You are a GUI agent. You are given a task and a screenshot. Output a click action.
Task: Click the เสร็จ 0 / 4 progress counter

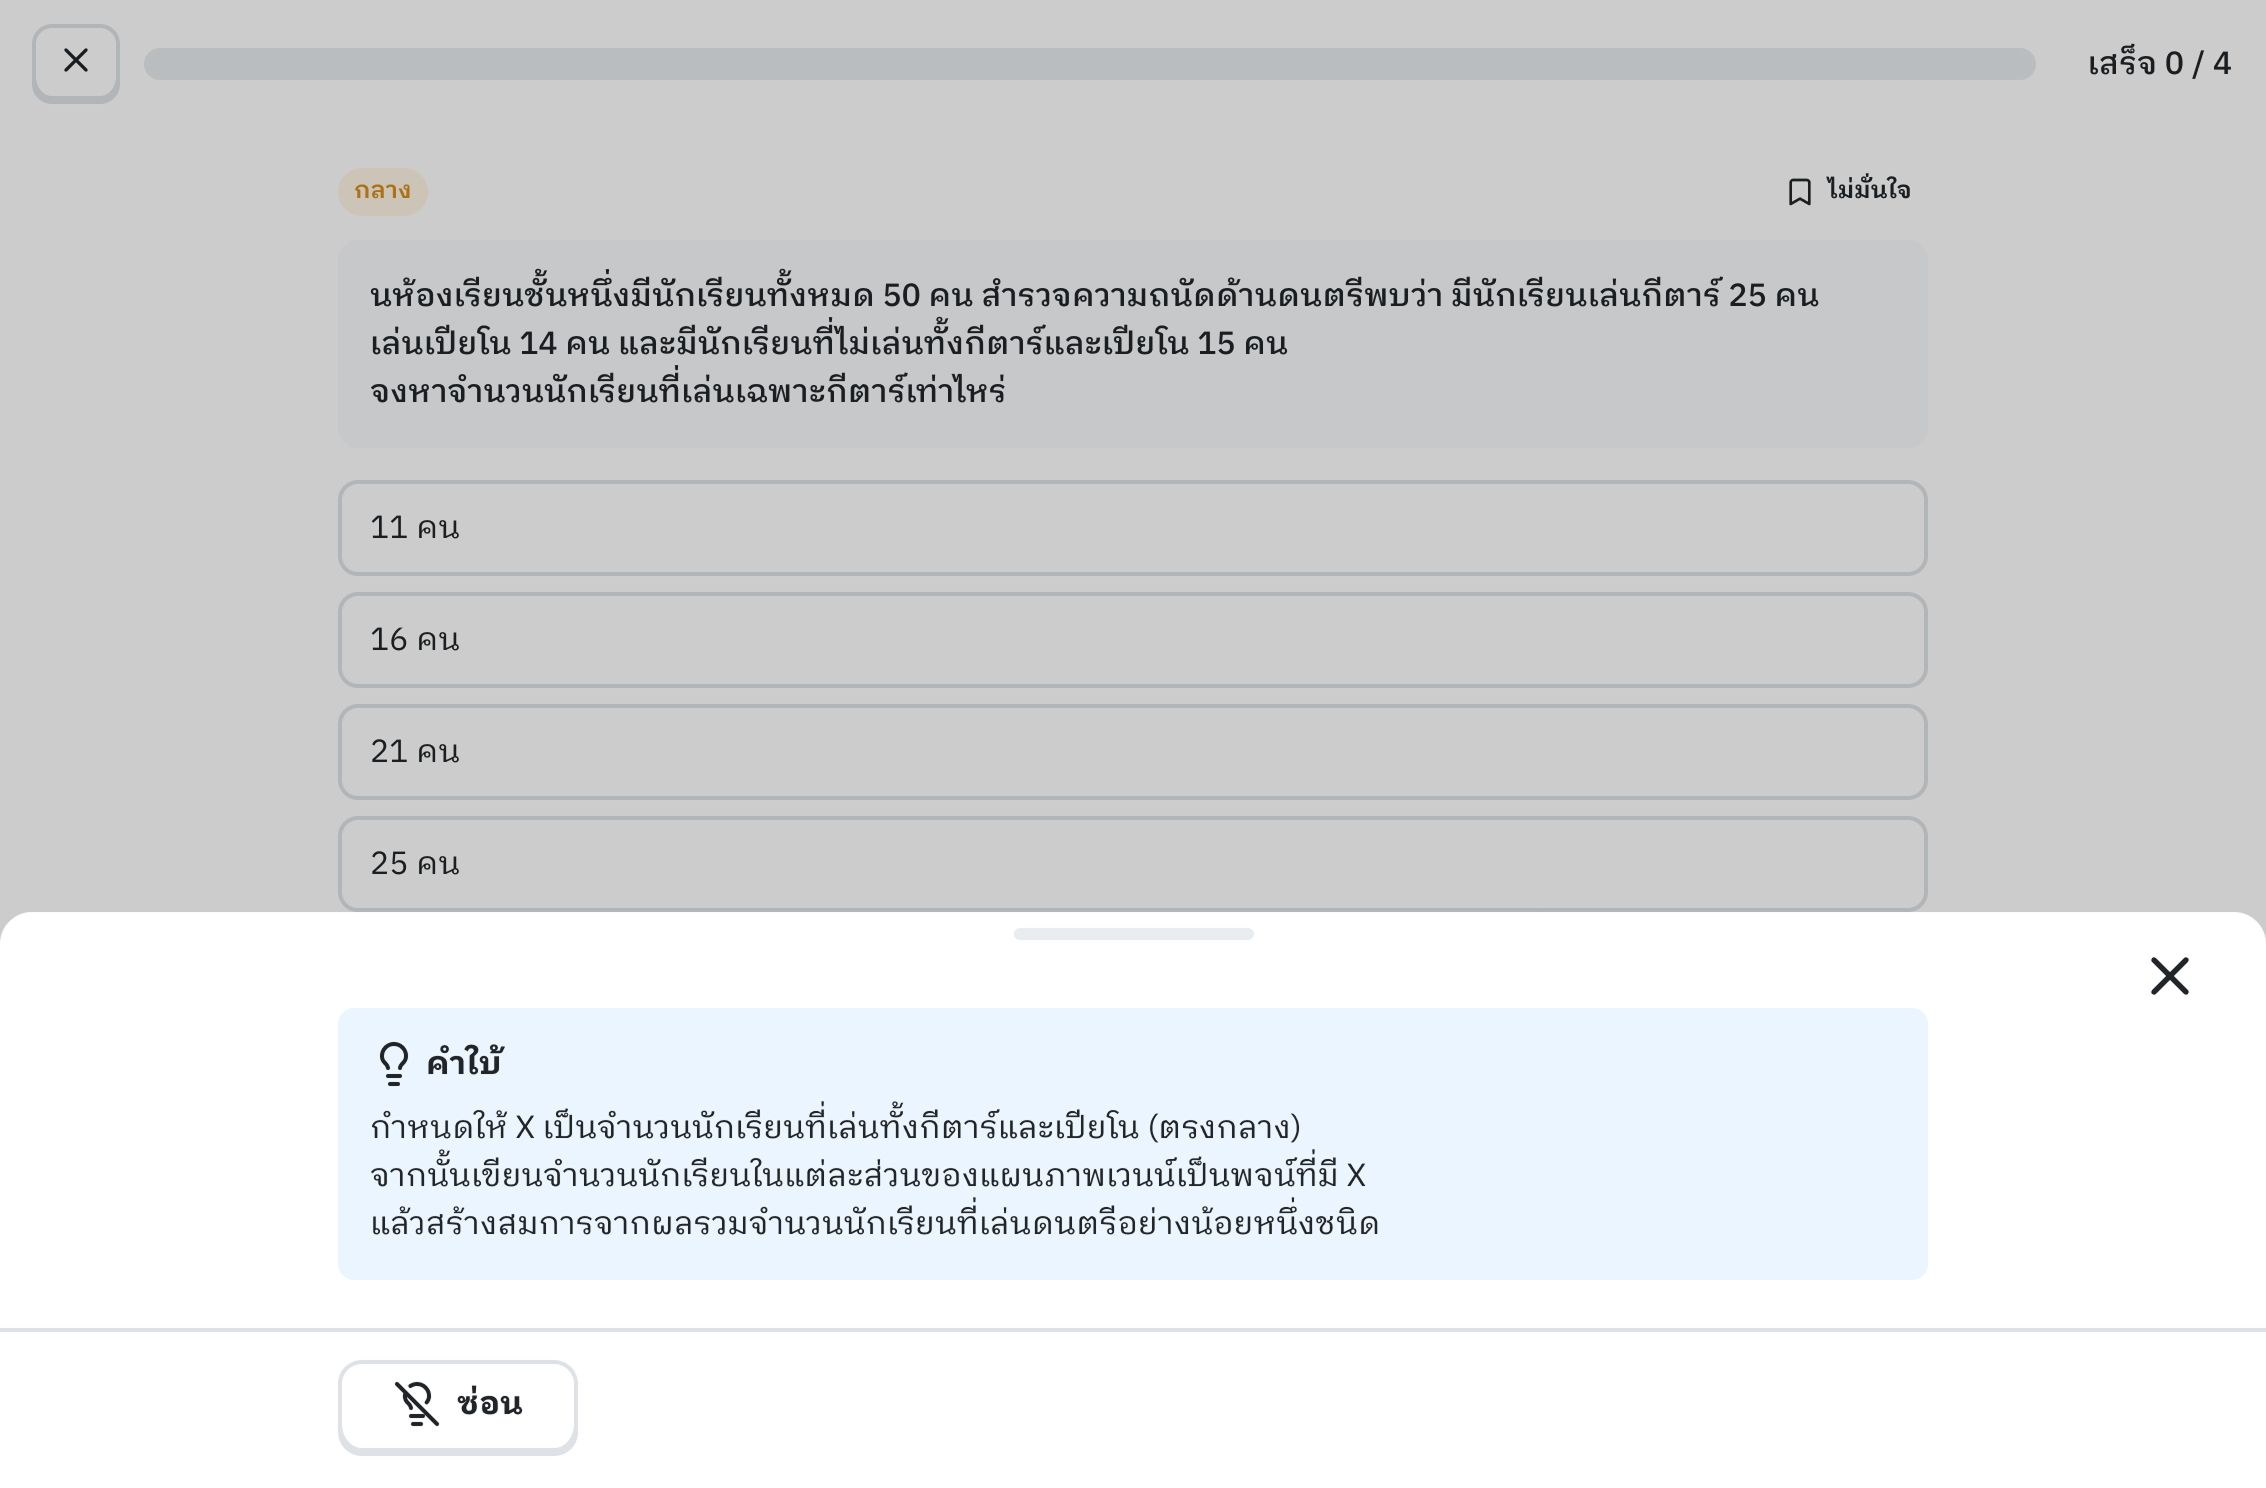[x=2159, y=64]
